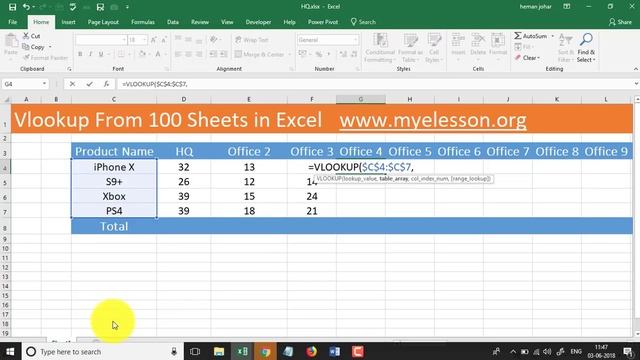Open Firefox from the taskbar
The image size is (640, 360).
click(311, 351)
